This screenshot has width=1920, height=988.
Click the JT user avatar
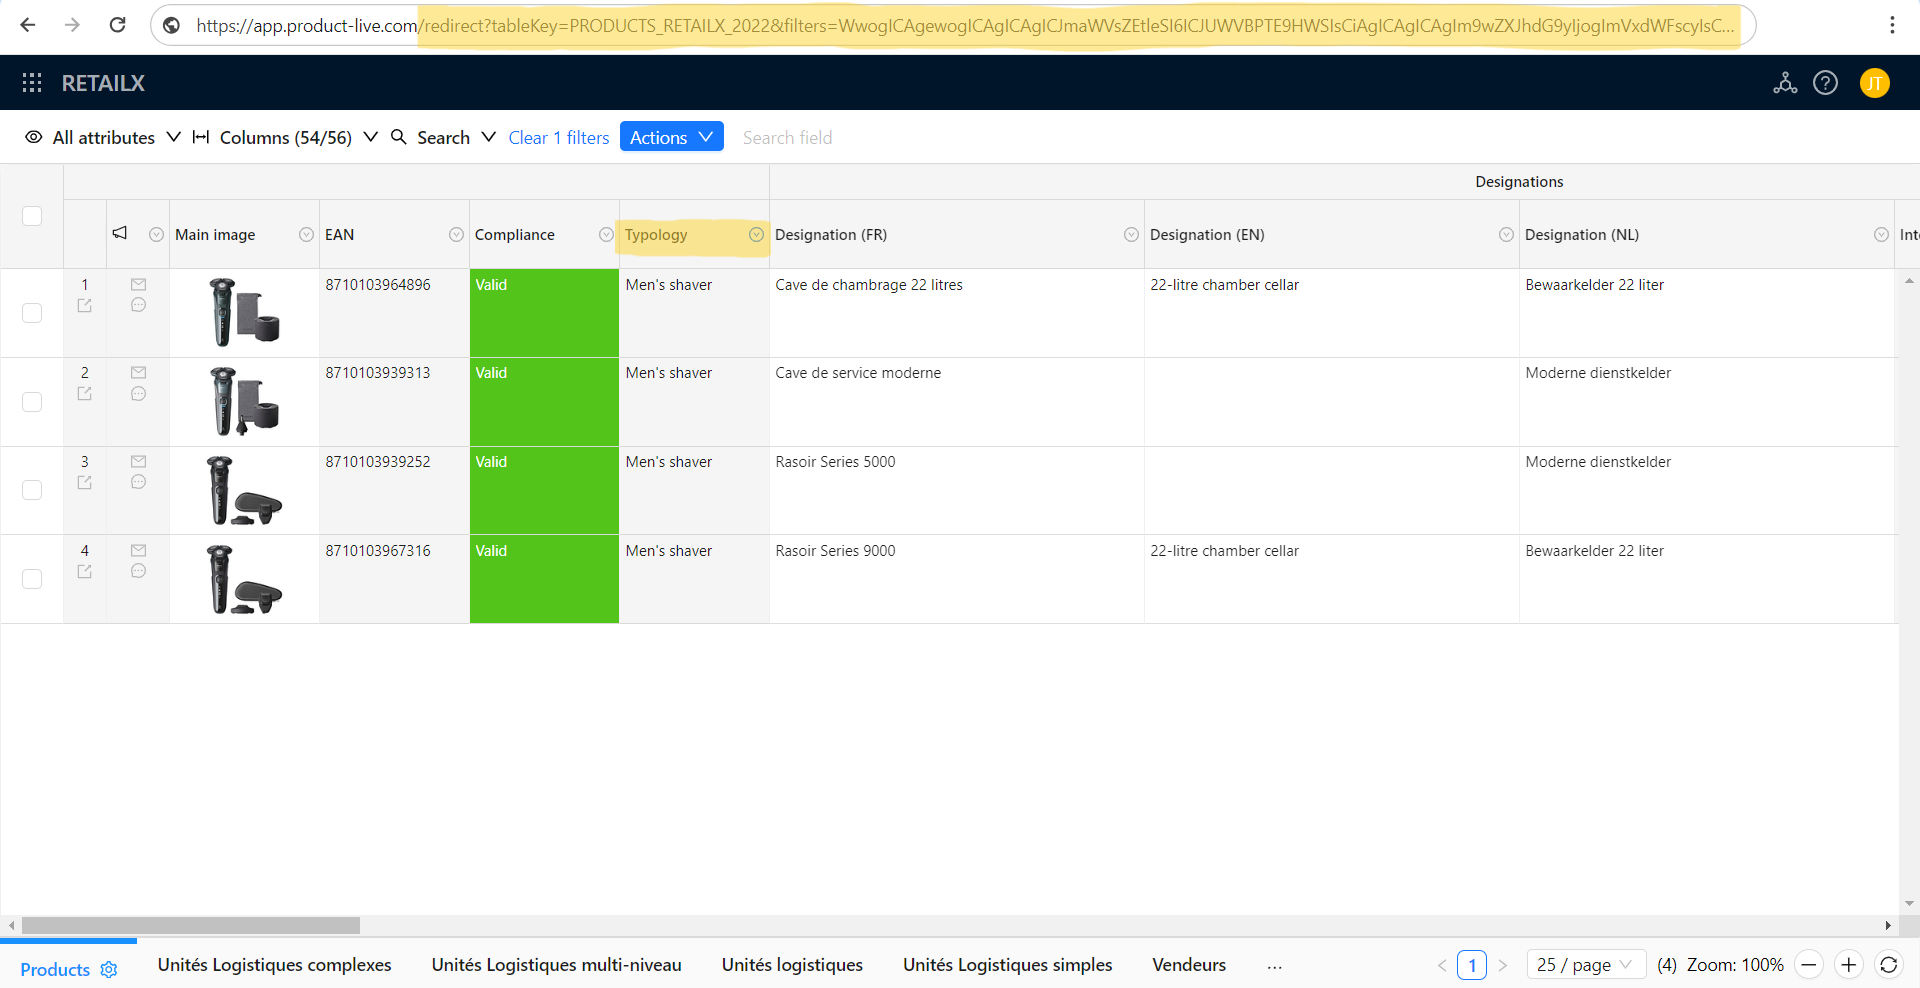point(1874,83)
